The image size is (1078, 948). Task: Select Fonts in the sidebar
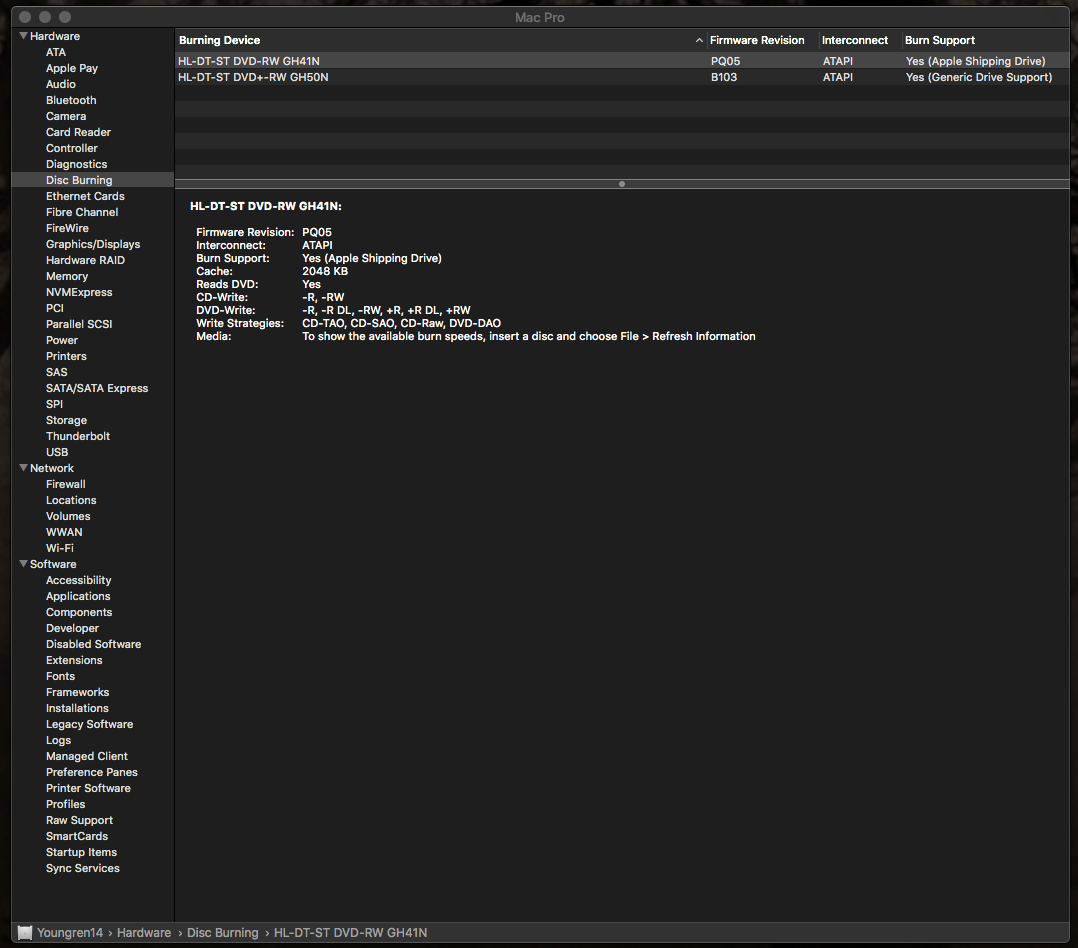(x=60, y=676)
